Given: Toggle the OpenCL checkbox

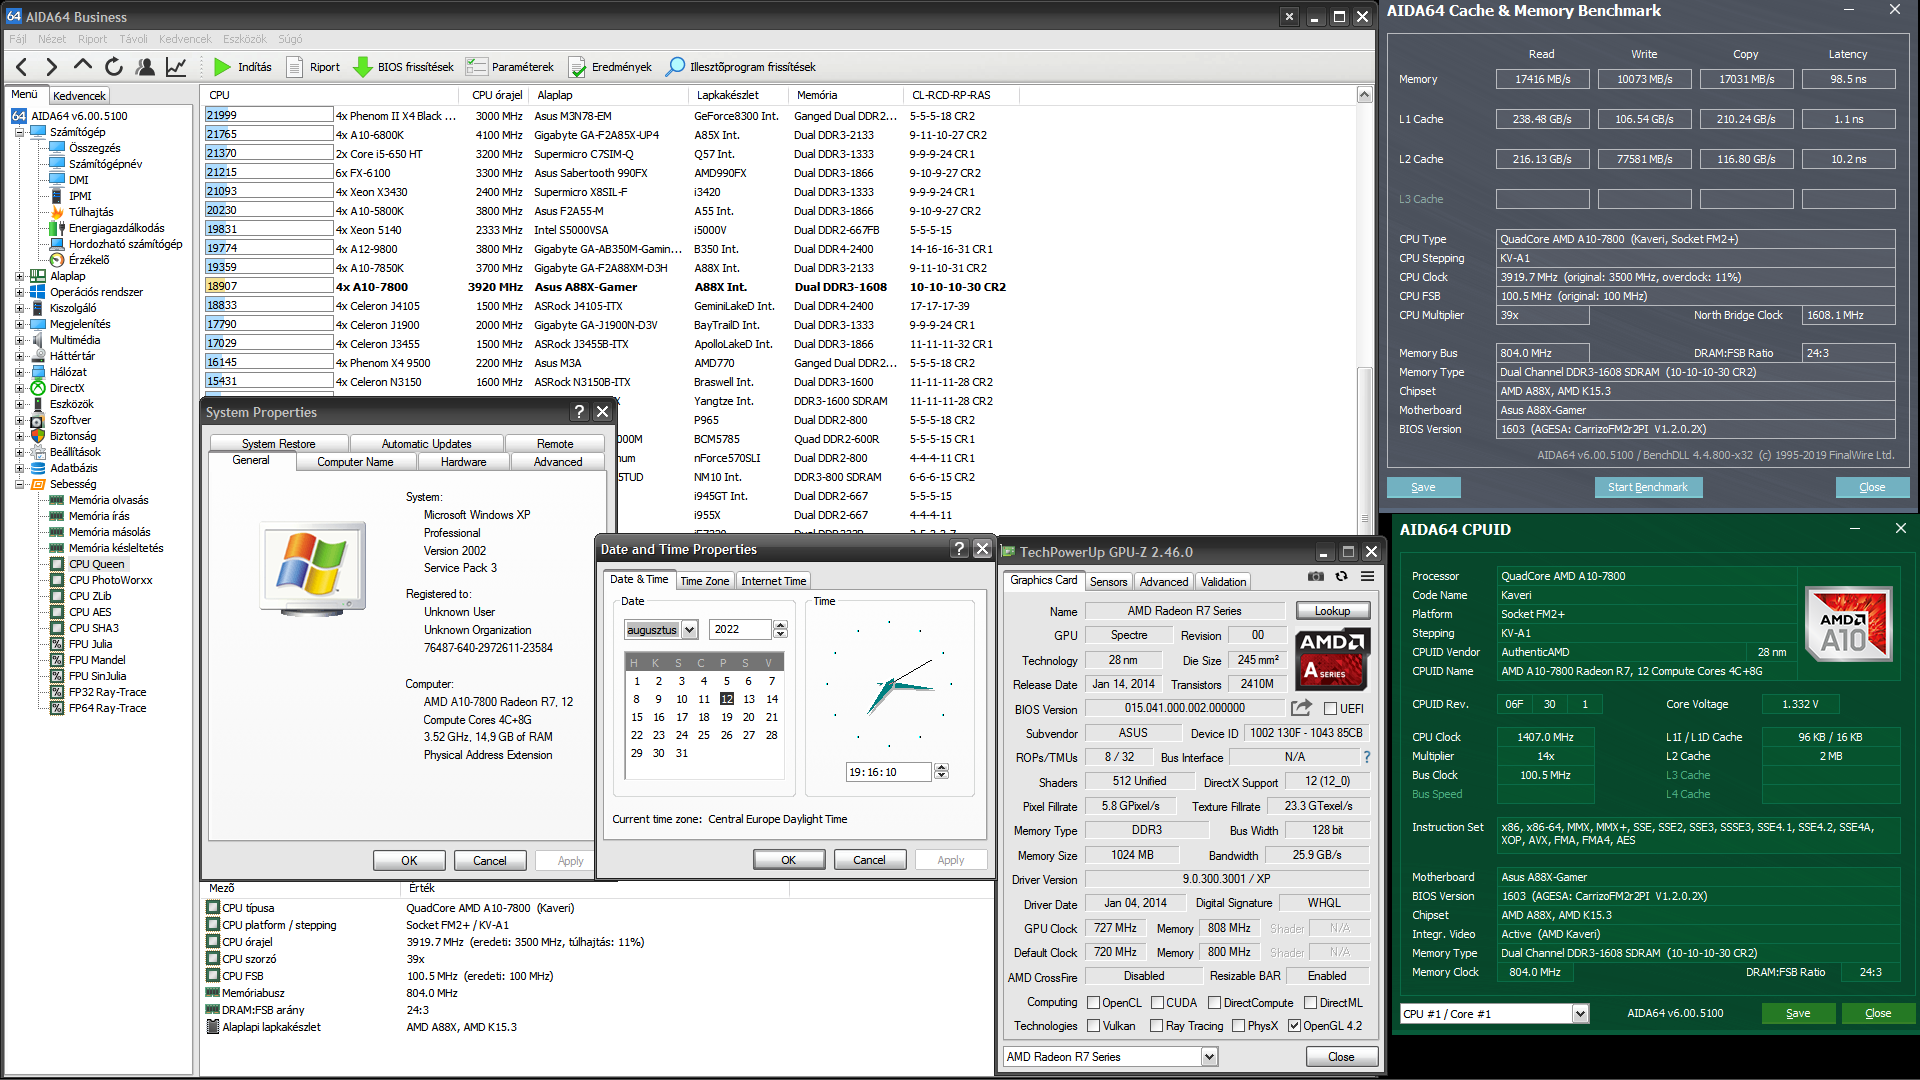Looking at the screenshot, I should click(1094, 1003).
